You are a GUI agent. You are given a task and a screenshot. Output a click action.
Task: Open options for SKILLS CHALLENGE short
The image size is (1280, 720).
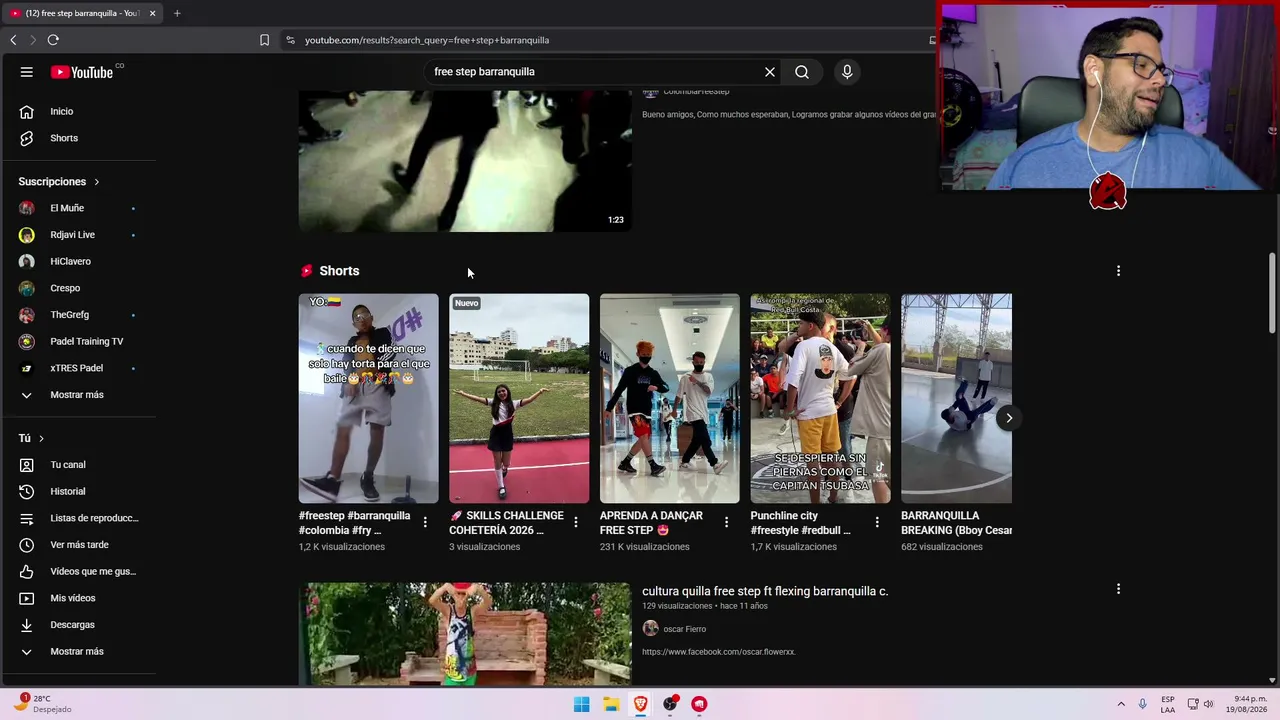575,522
